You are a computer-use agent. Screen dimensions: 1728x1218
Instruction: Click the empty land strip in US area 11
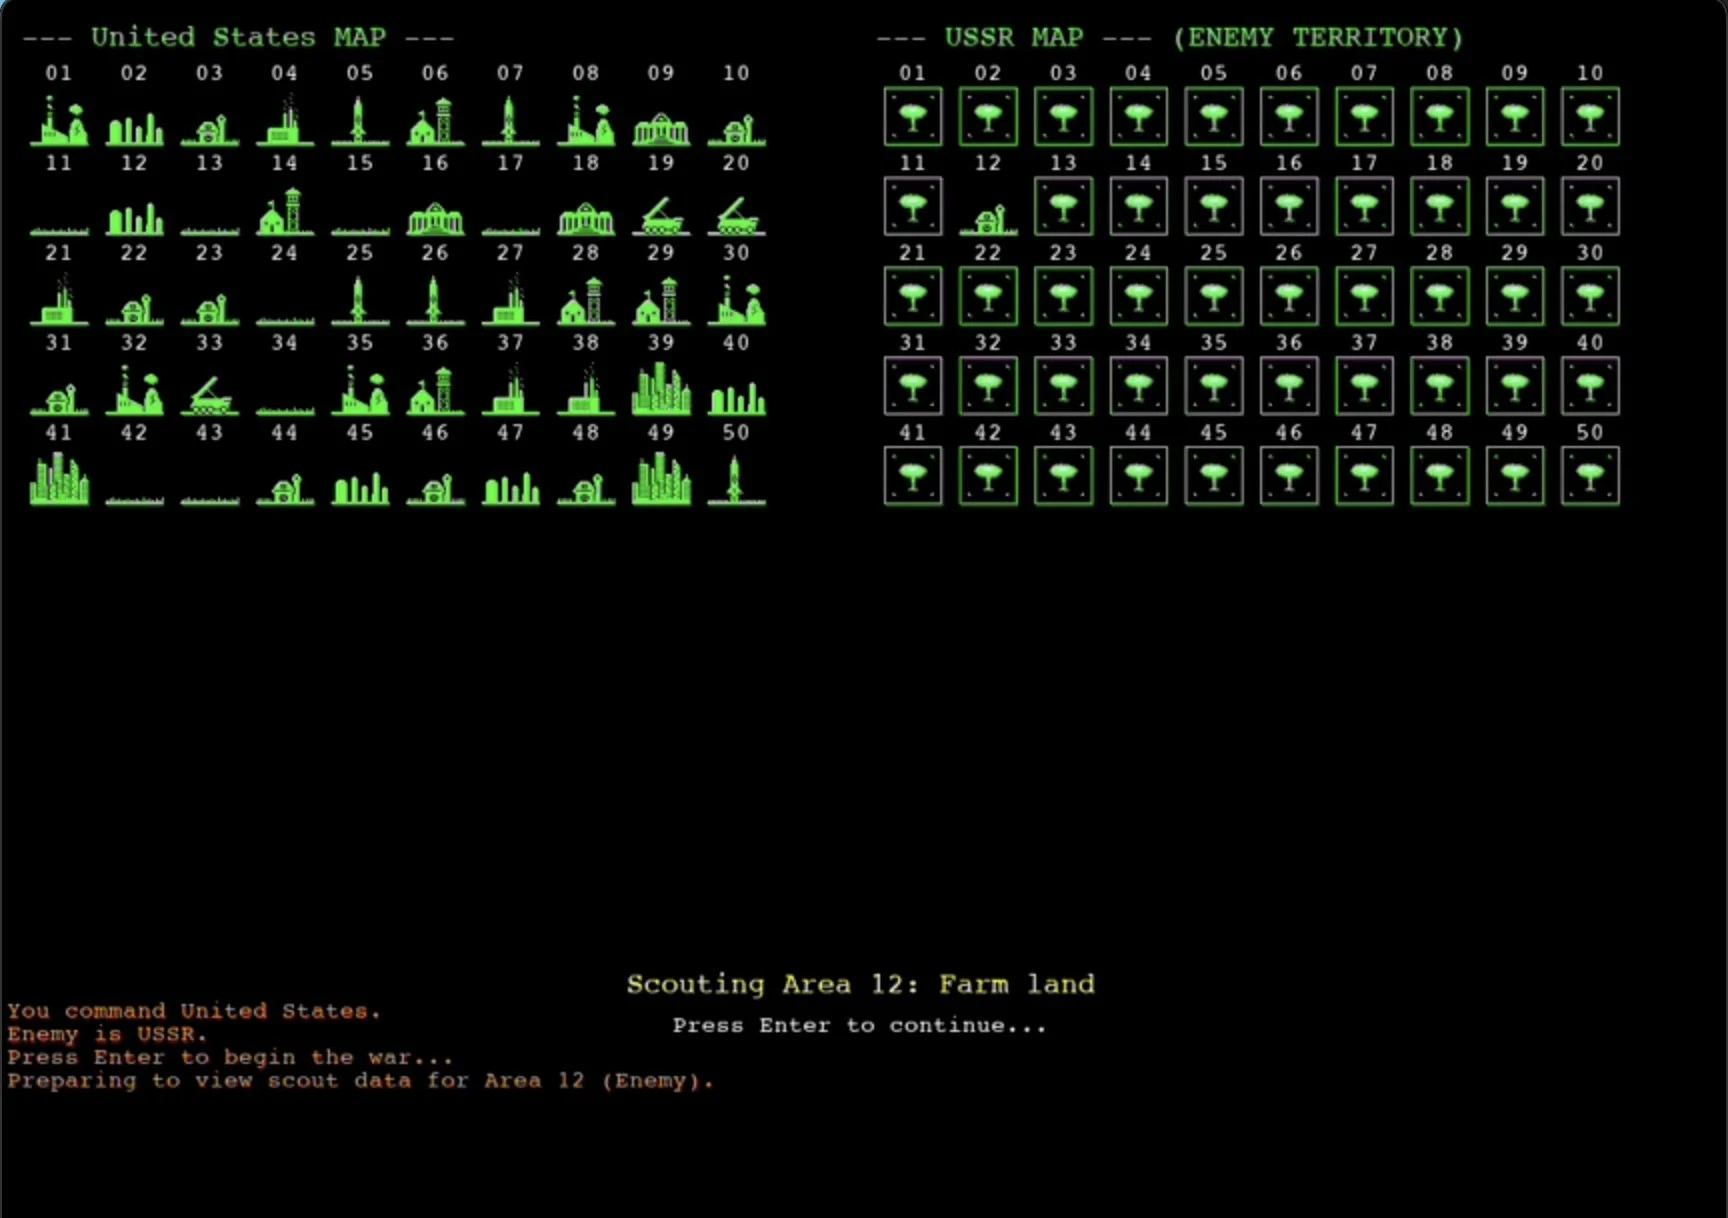point(59,231)
